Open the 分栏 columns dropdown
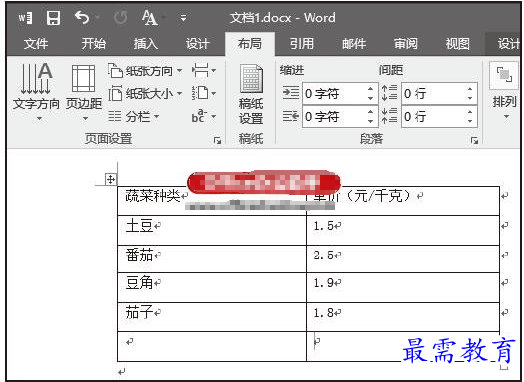524x382 pixels. tap(134, 117)
